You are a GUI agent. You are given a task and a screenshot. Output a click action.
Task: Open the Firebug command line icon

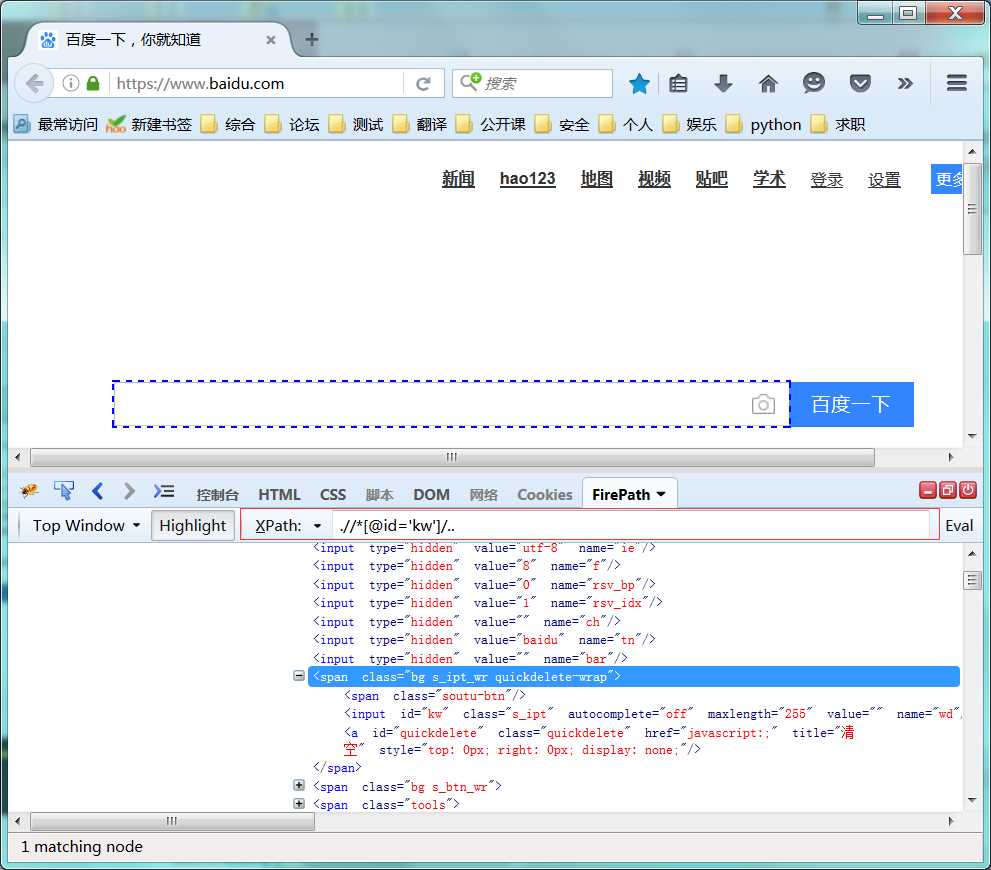click(164, 491)
